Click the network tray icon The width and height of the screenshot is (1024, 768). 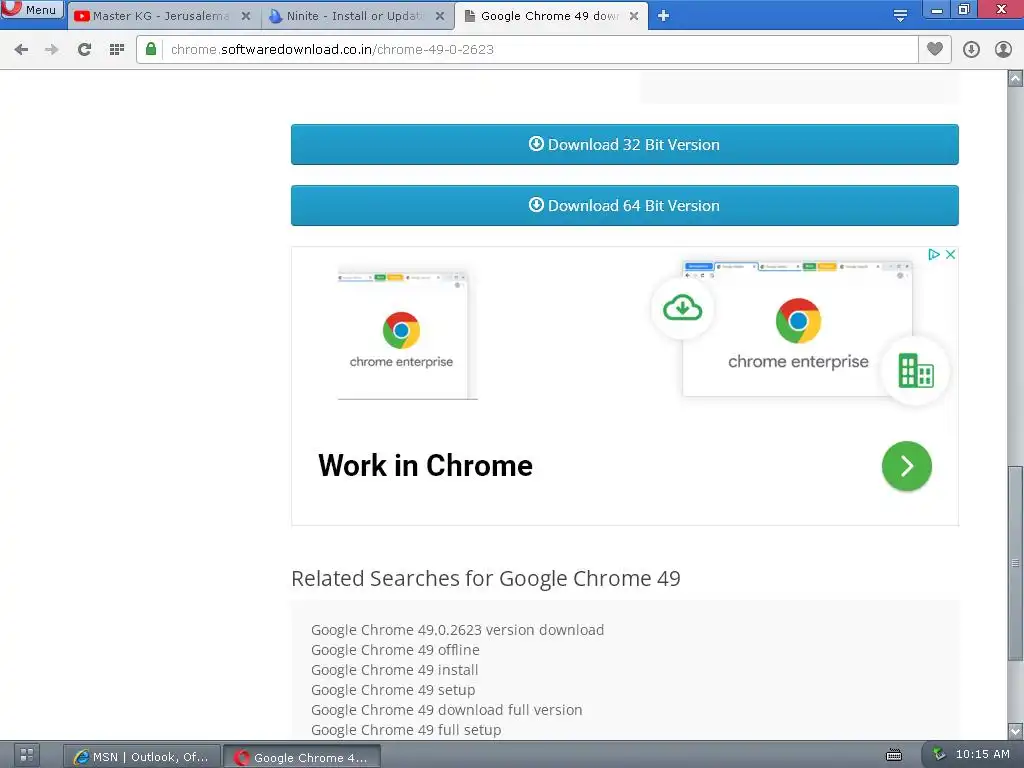click(x=938, y=754)
